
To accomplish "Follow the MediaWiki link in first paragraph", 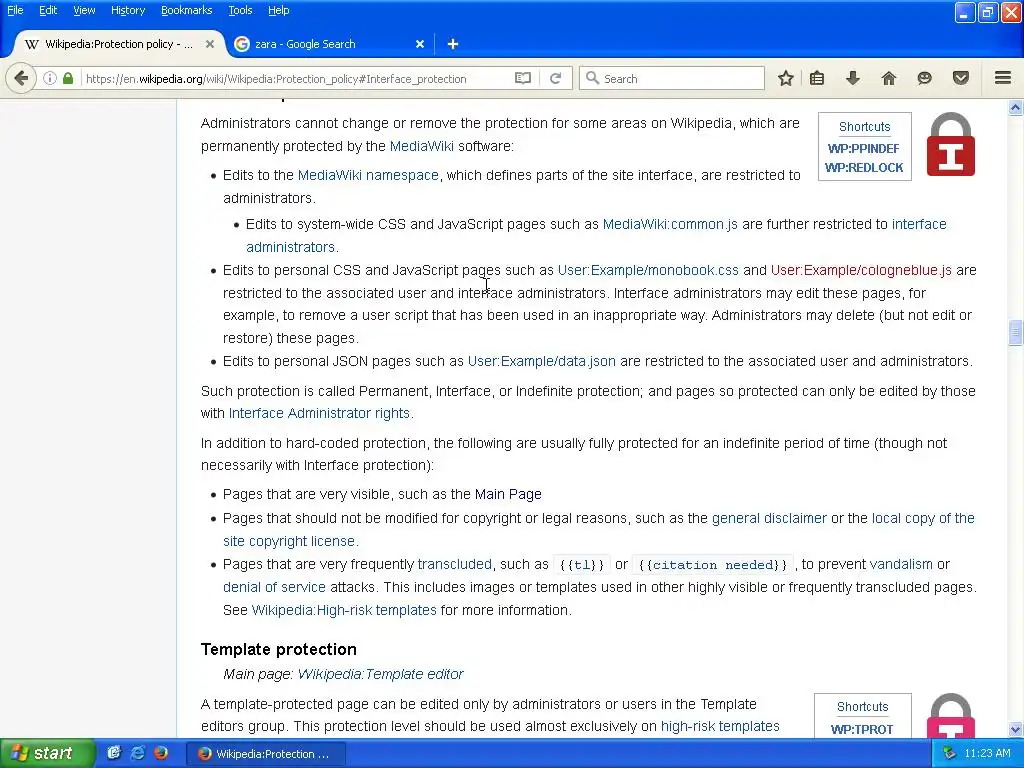I will pos(421,146).
